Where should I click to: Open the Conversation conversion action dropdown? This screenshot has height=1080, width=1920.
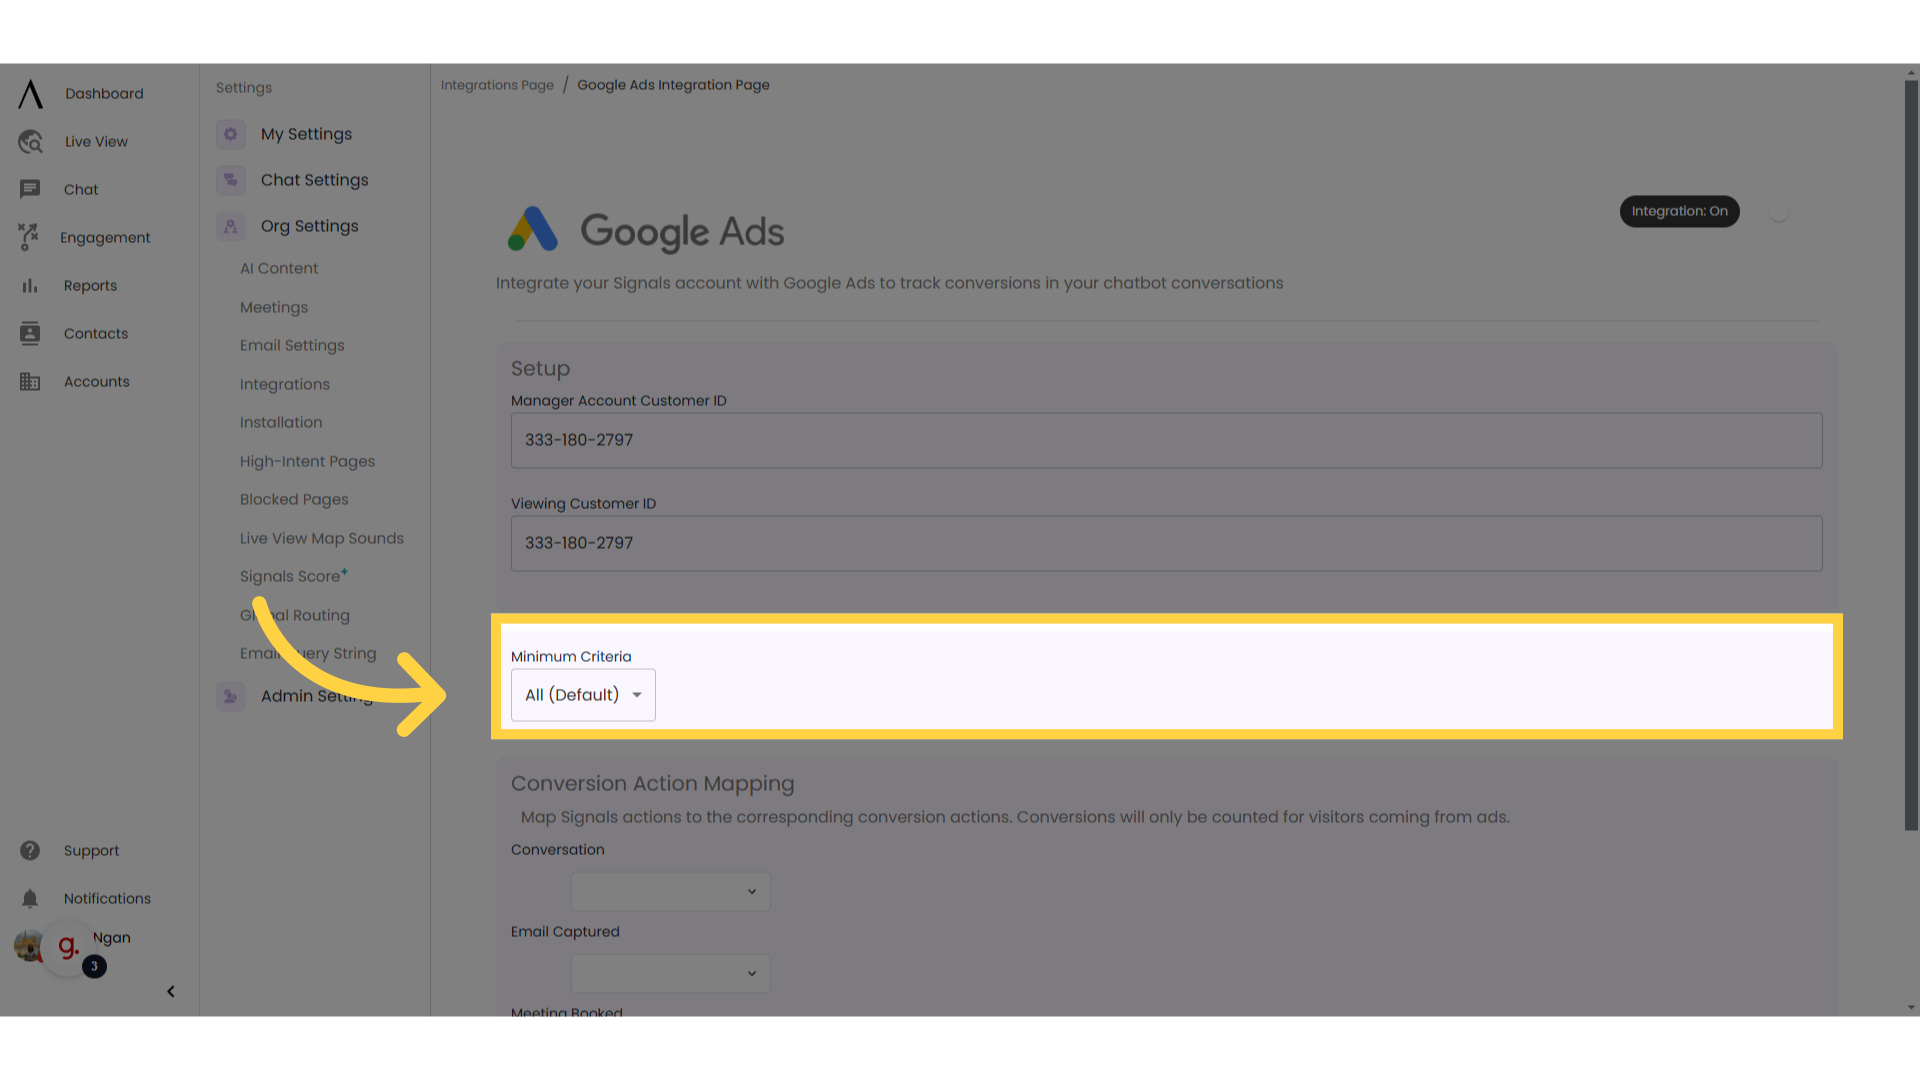pos(670,892)
